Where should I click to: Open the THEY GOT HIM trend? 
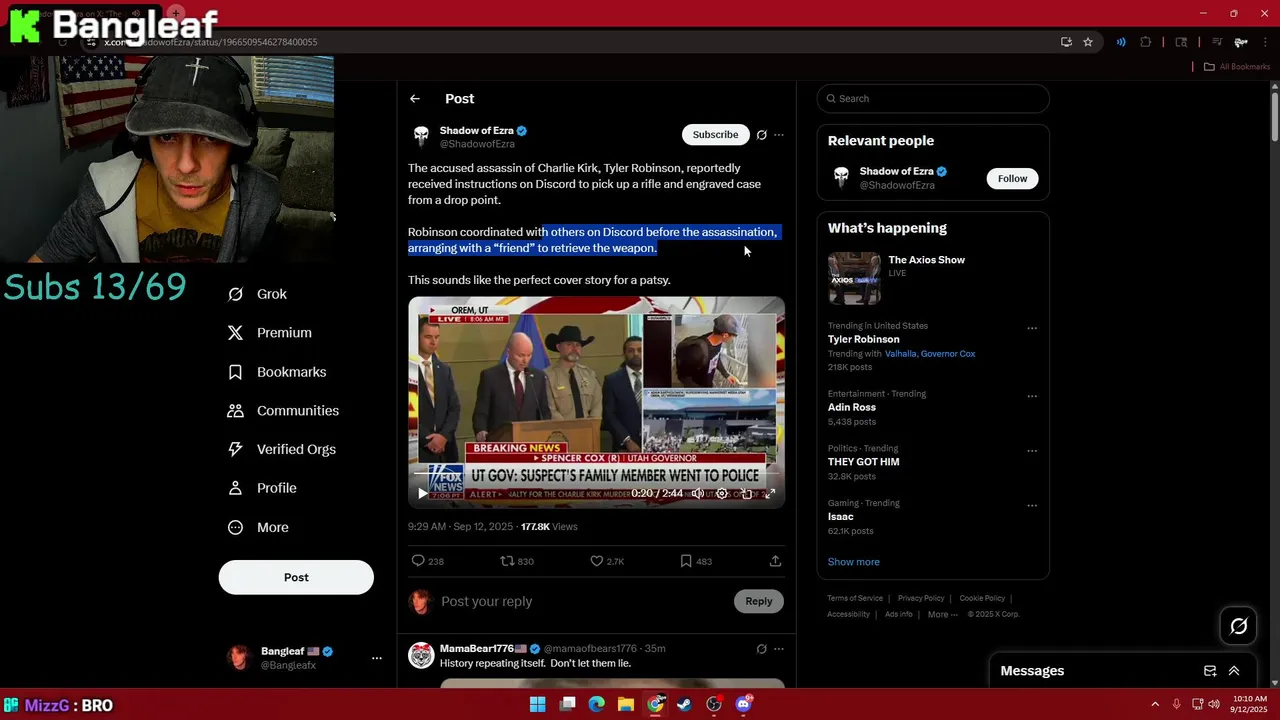[x=864, y=462]
